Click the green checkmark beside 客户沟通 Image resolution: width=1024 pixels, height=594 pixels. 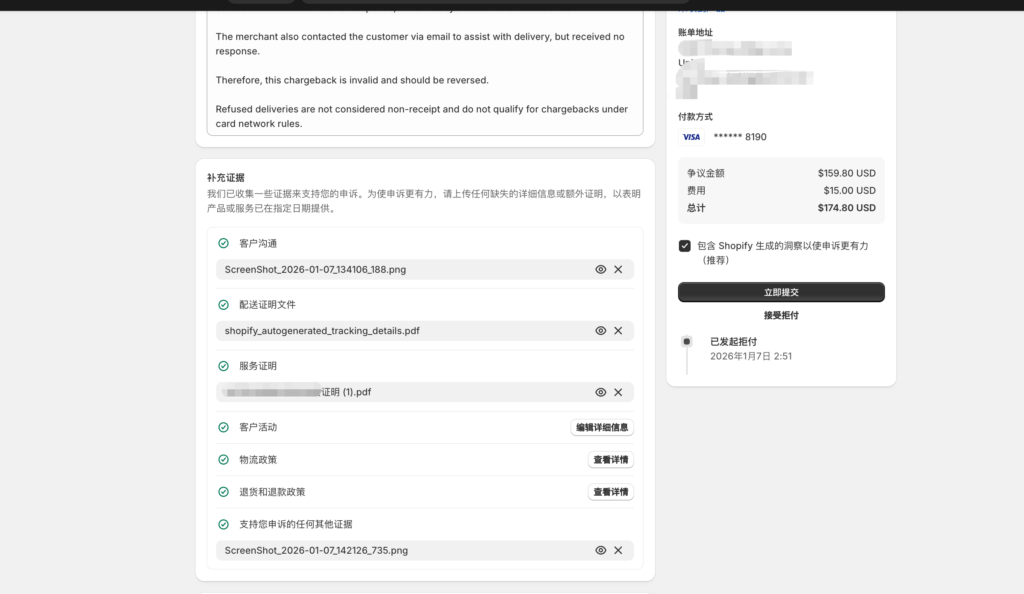221,242
